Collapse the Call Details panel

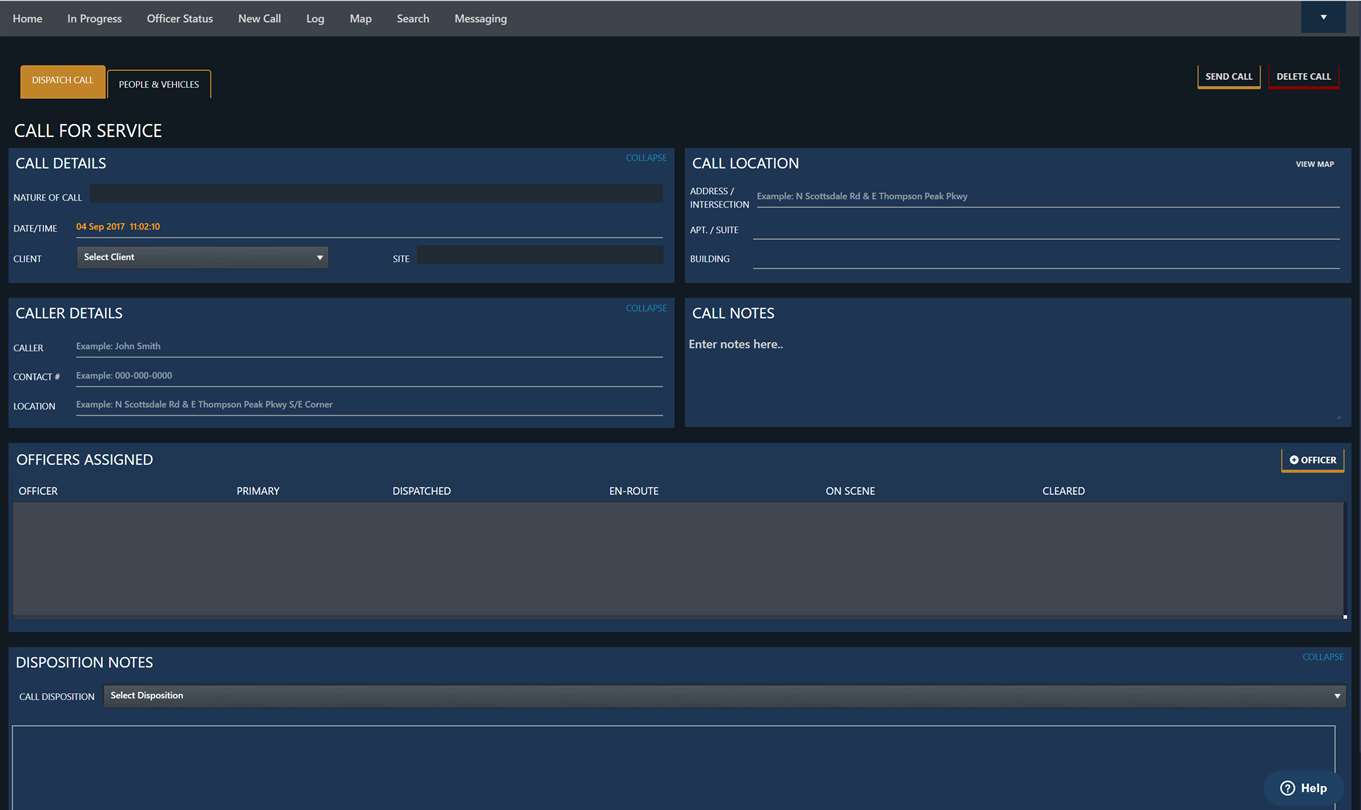646,158
